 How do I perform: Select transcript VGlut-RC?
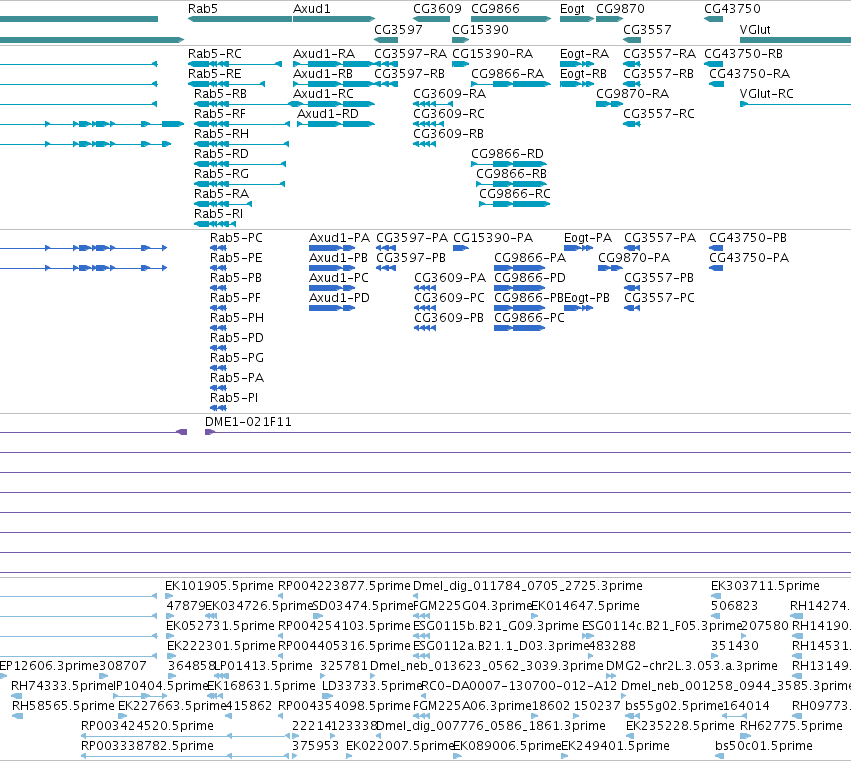click(766, 94)
